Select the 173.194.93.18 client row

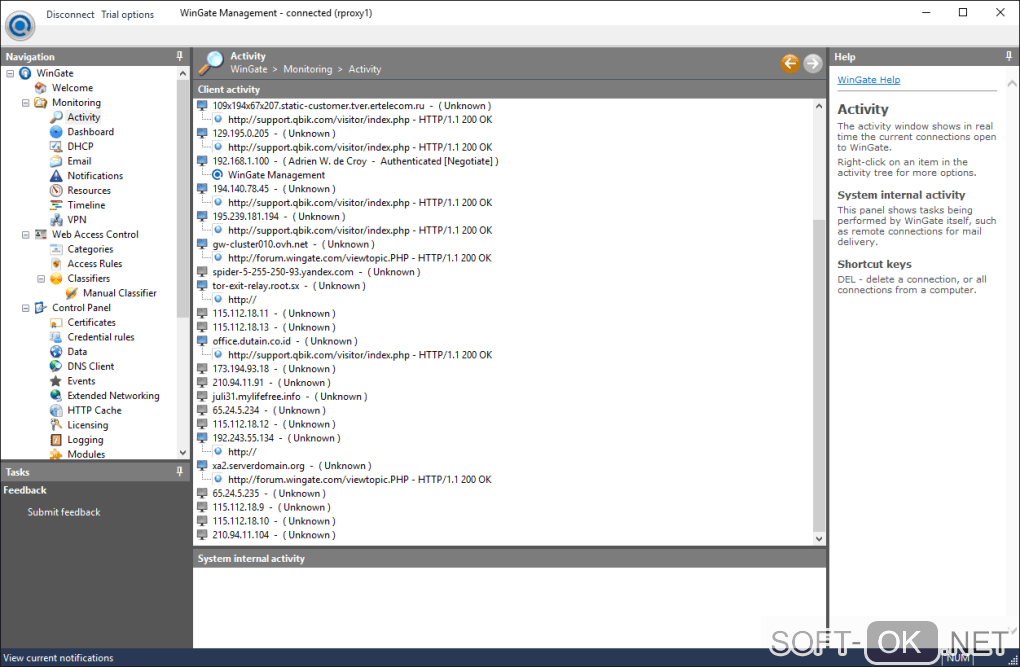(x=274, y=369)
